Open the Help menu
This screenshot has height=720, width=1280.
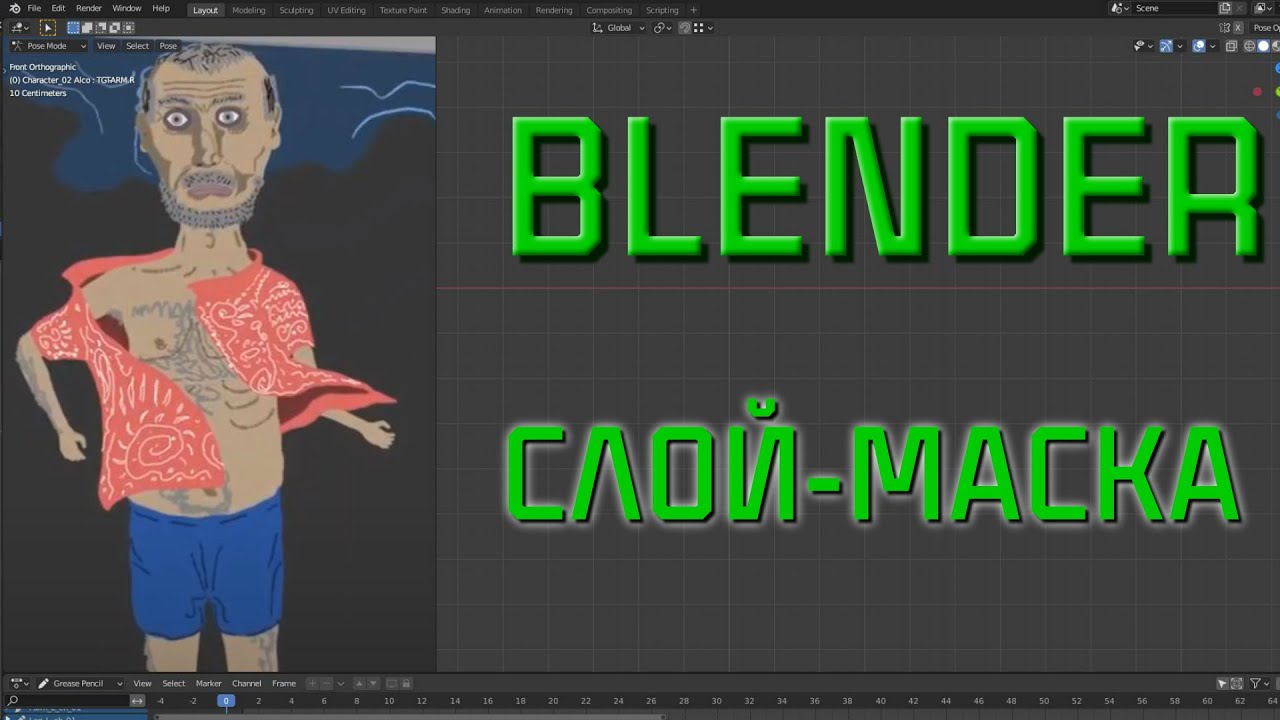coord(161,9)
